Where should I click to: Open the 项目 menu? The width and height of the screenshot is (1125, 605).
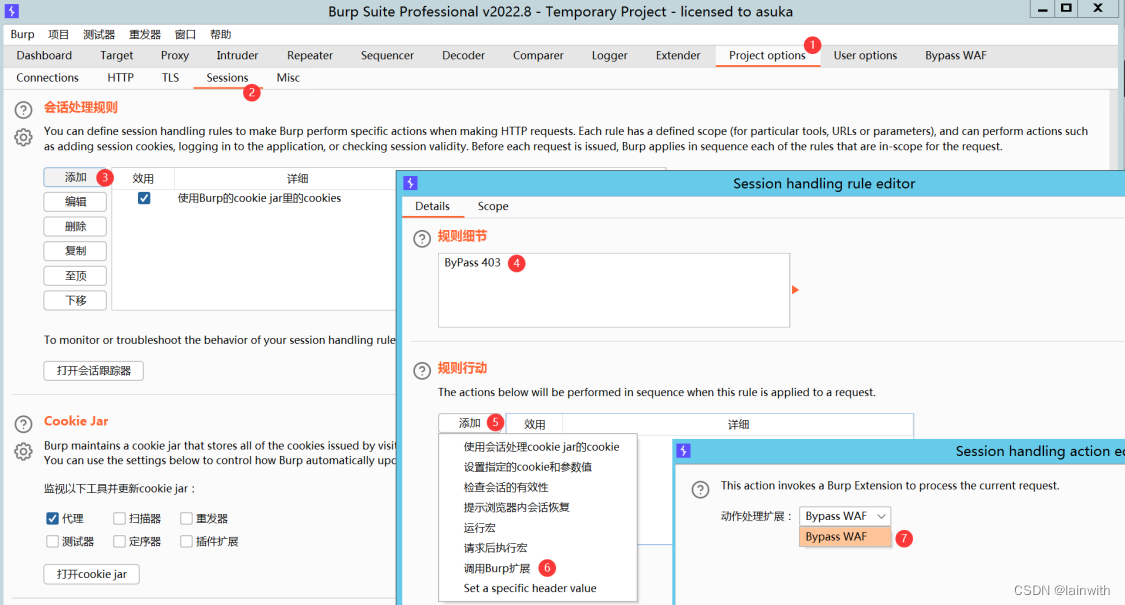(x=58, y=34)
